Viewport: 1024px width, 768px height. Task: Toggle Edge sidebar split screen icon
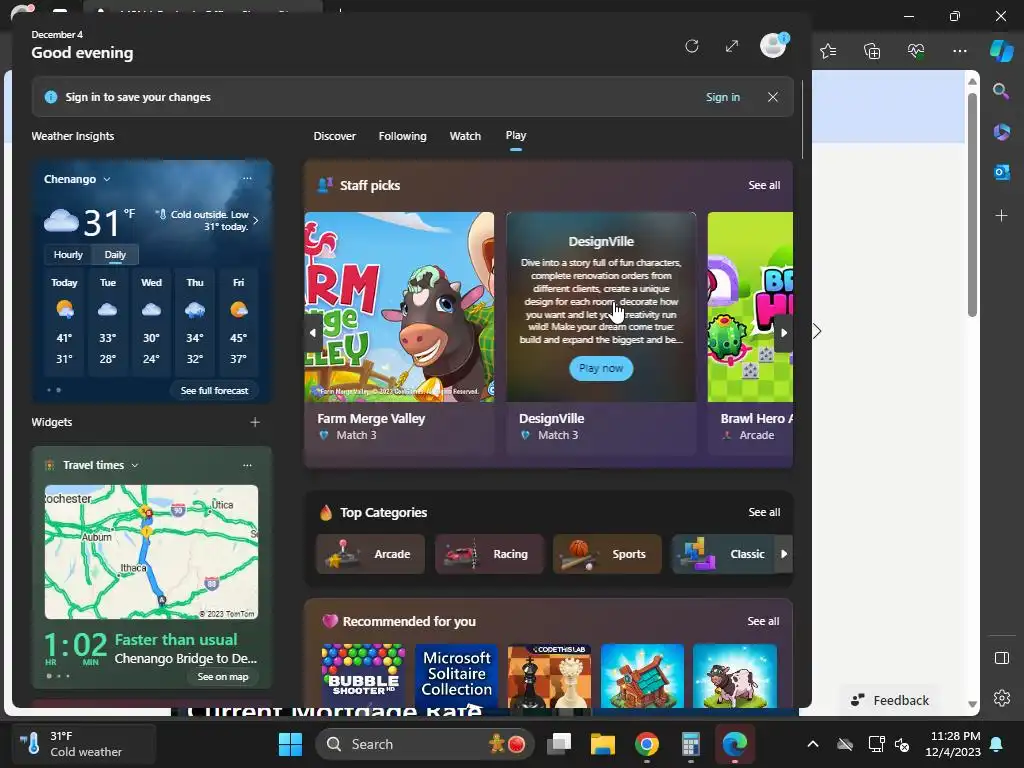click(1002, 658)
